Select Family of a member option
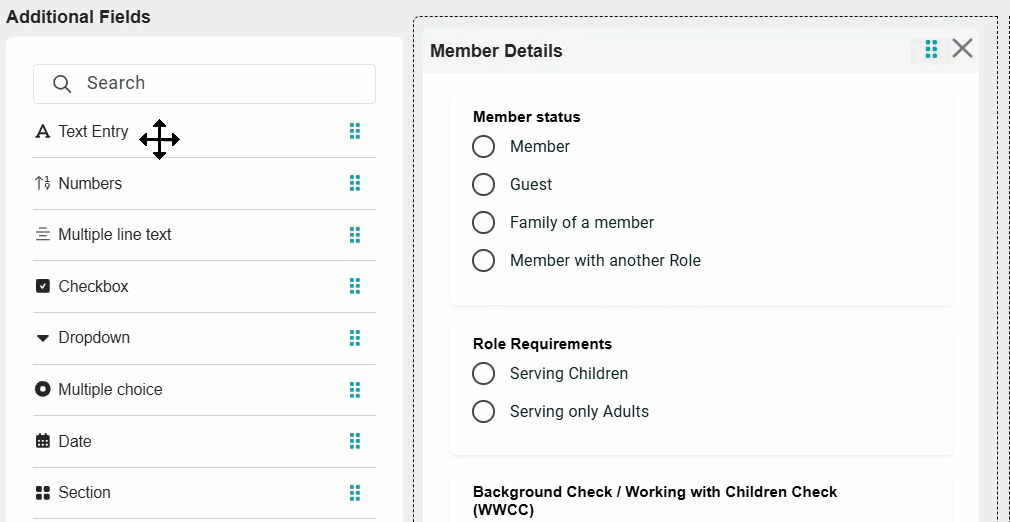The image size is (1010, 522). [484, 223]
